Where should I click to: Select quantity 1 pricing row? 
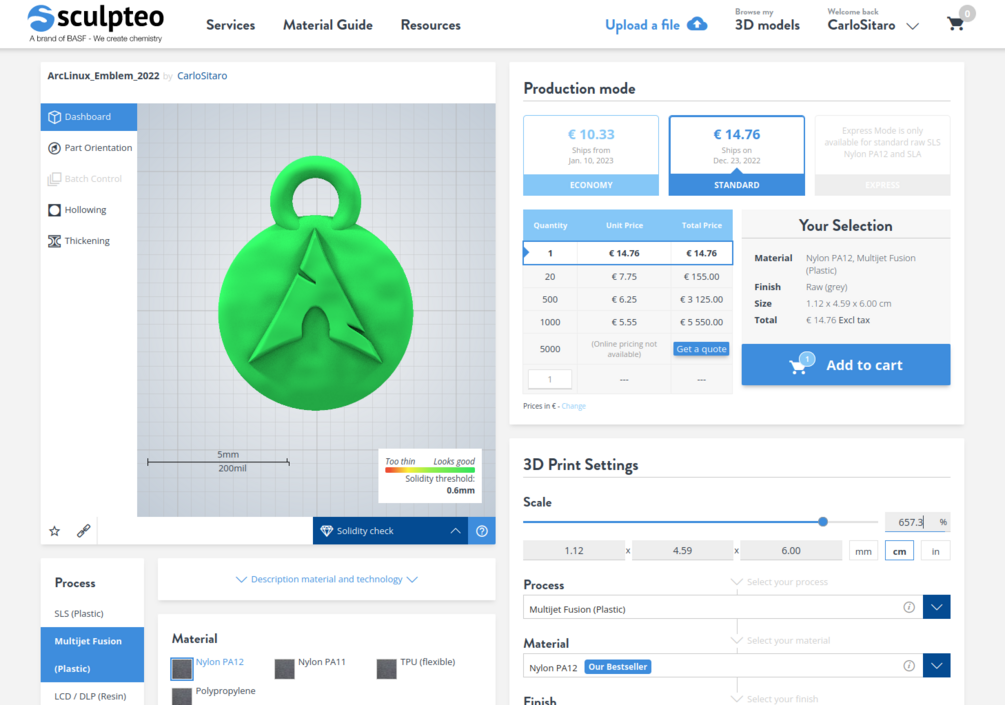(628, 253)
